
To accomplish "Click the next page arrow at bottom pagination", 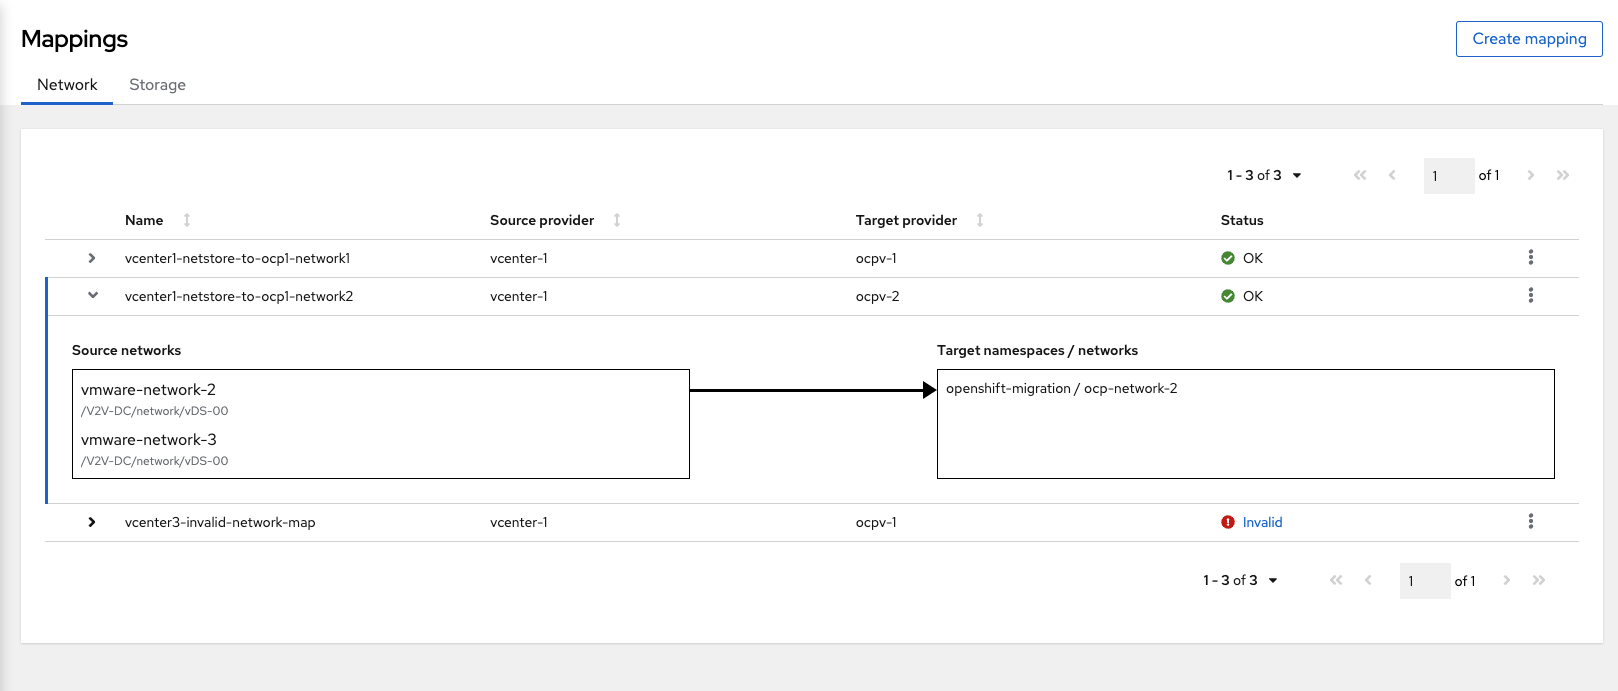I will tap(1507, 580).
